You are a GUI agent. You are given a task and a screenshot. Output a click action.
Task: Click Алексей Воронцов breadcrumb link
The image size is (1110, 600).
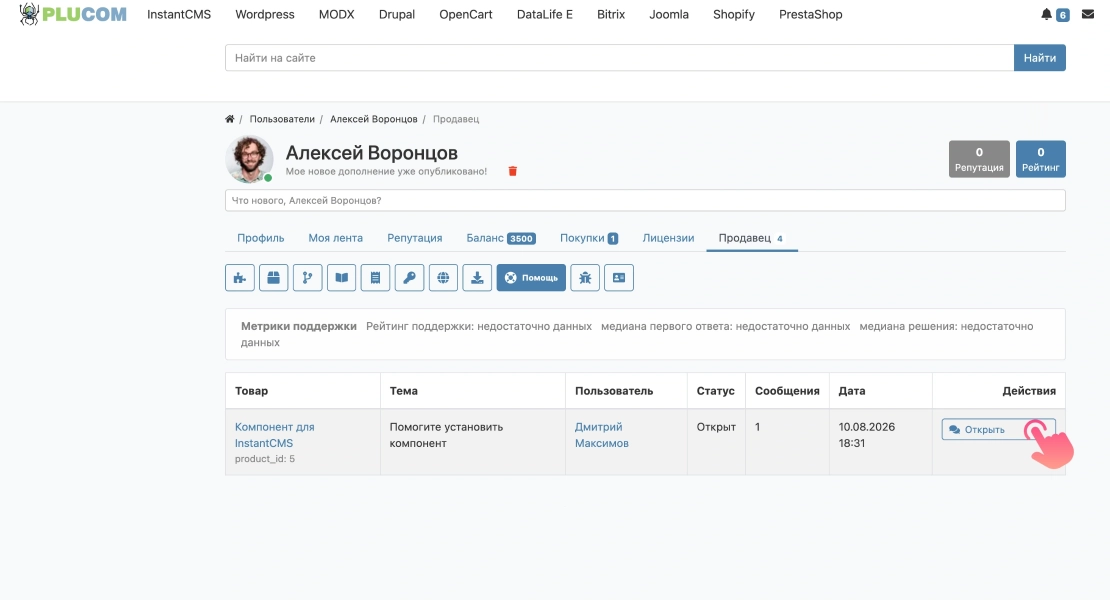[374, 119]
